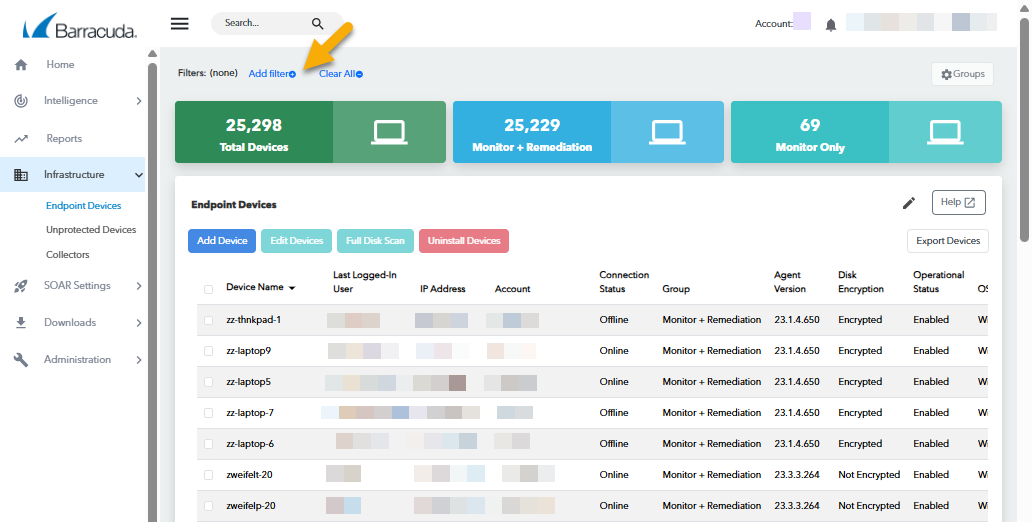
Task: Go to Collectors in sidebar
Action: point(68,255)
